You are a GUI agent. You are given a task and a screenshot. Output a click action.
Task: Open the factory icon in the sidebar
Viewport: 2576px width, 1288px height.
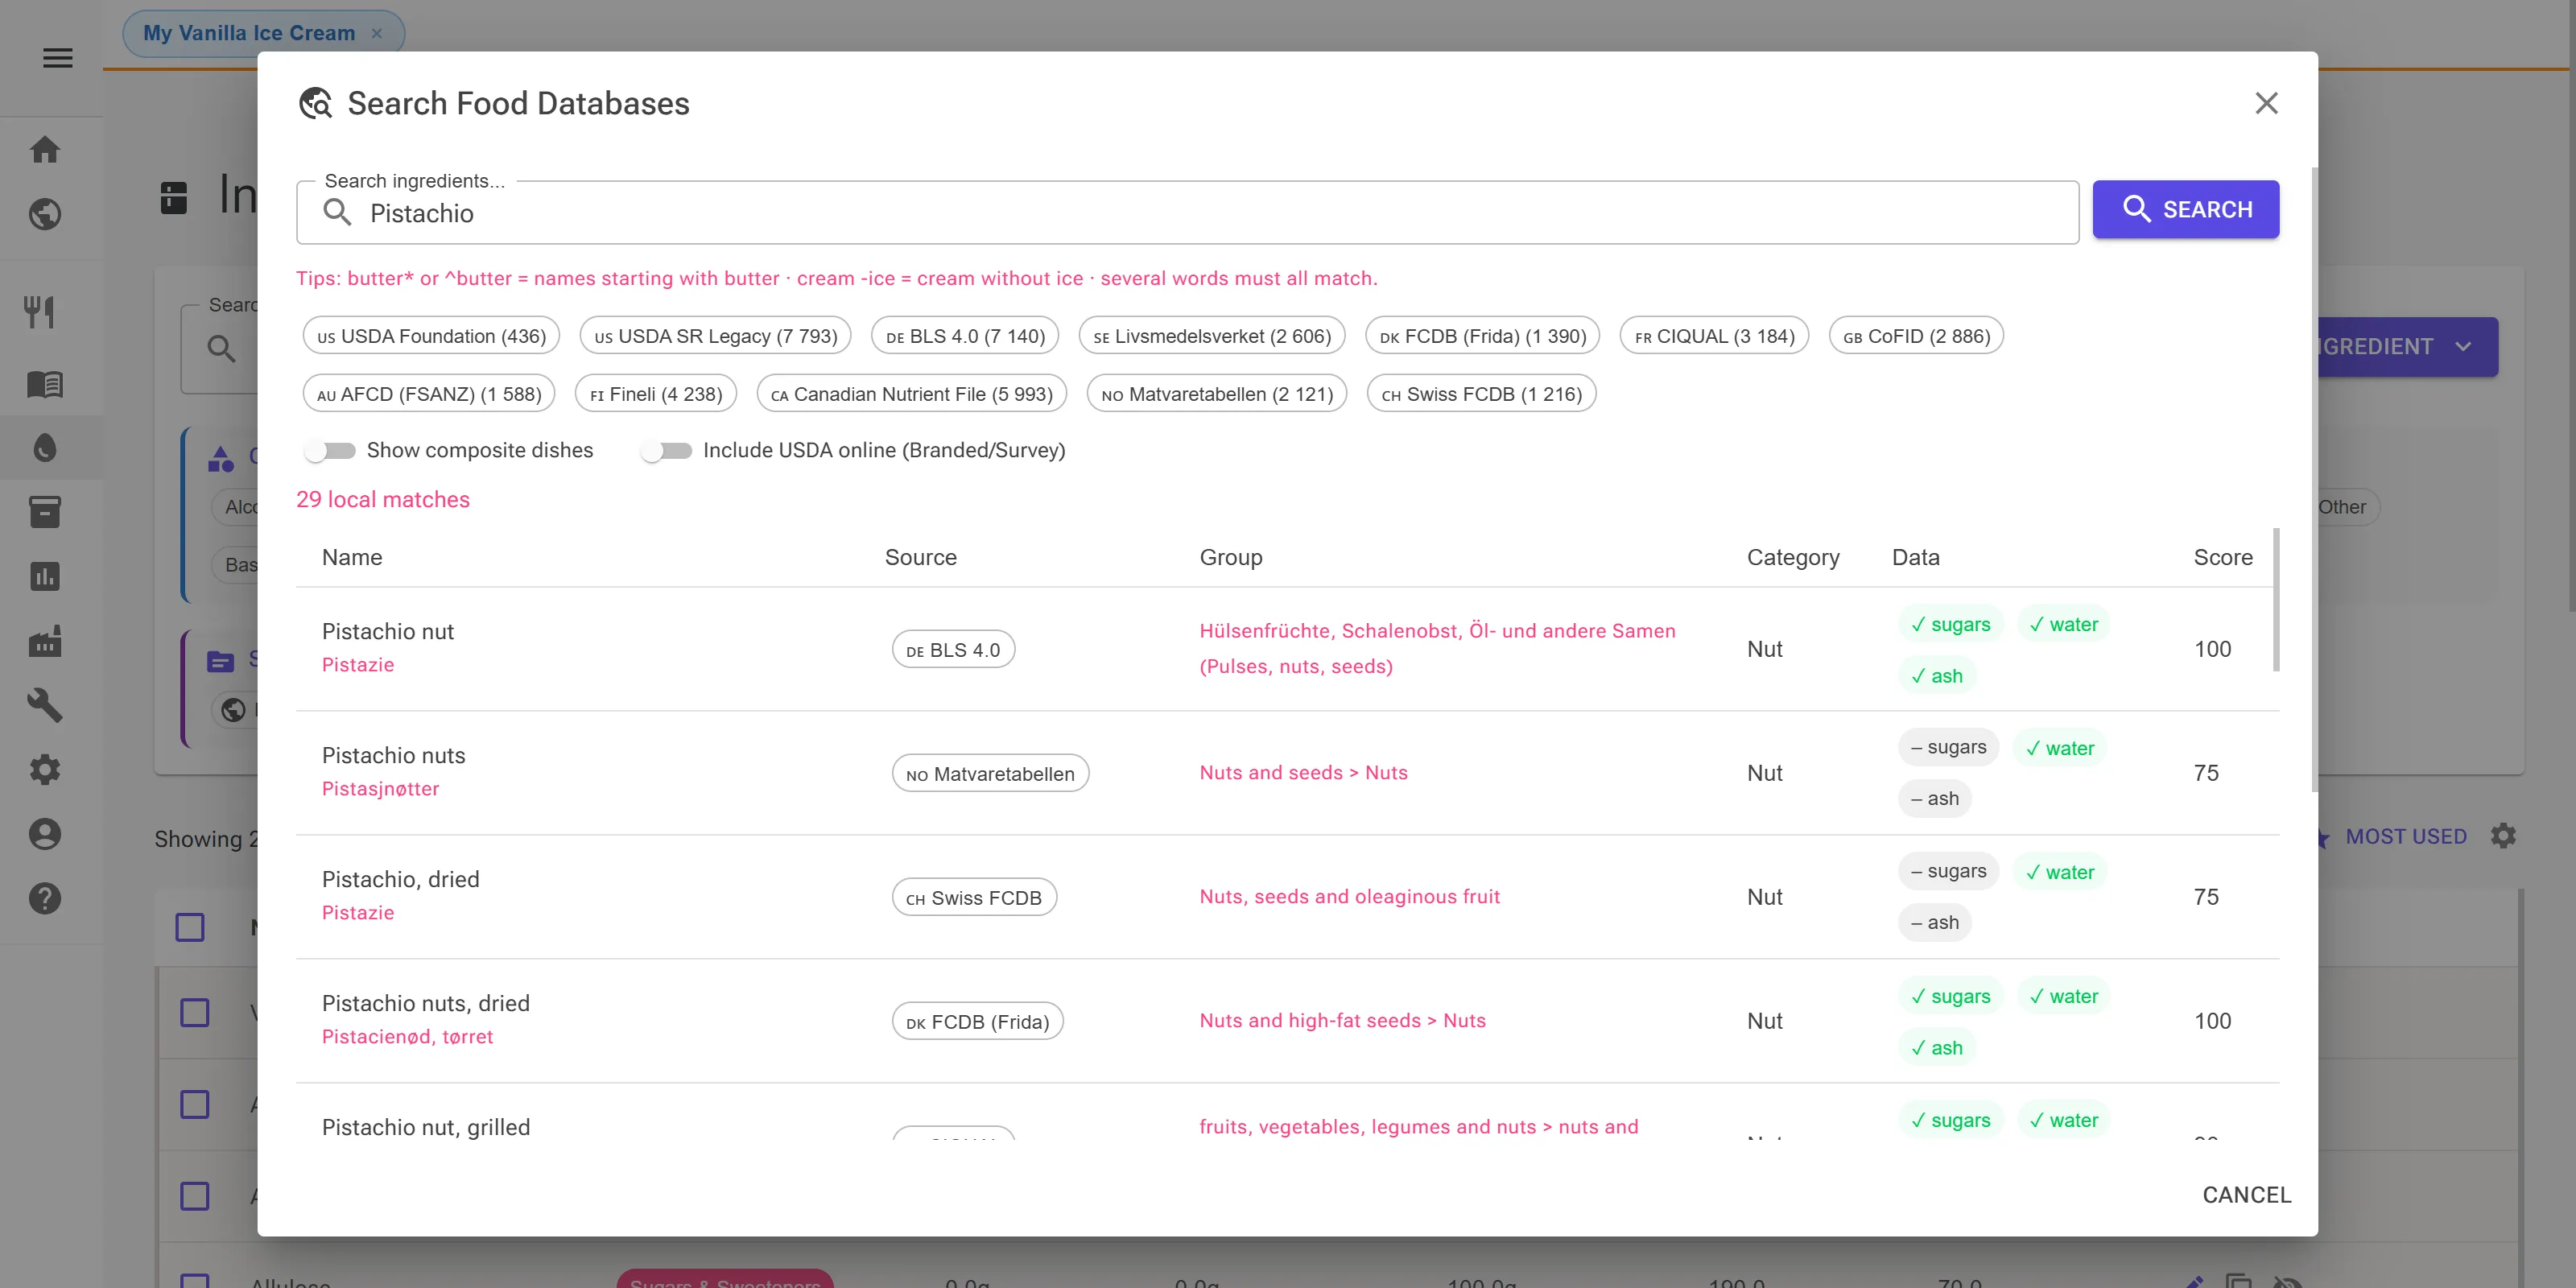[45, 641]
